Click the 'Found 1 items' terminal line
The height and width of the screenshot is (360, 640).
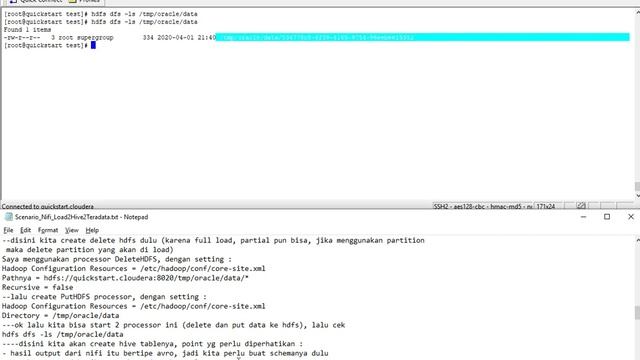27,30
